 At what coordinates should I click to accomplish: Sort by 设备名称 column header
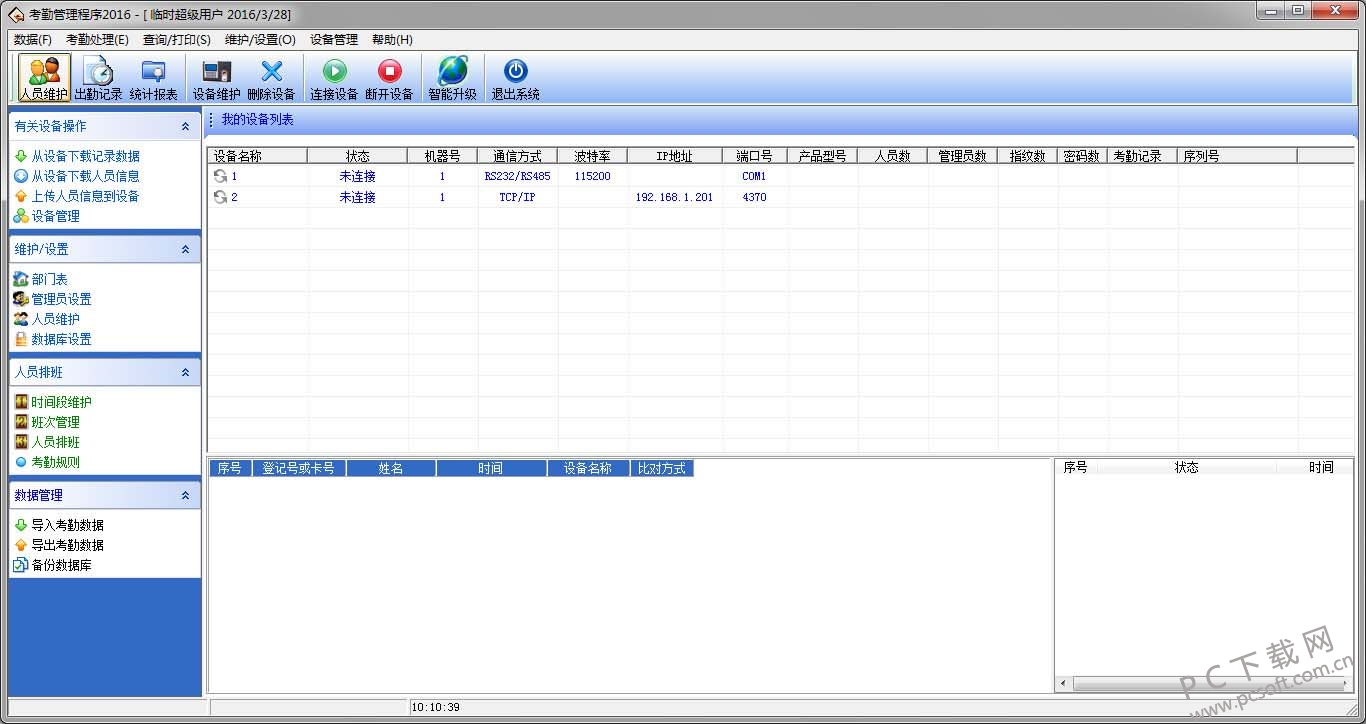257,156
